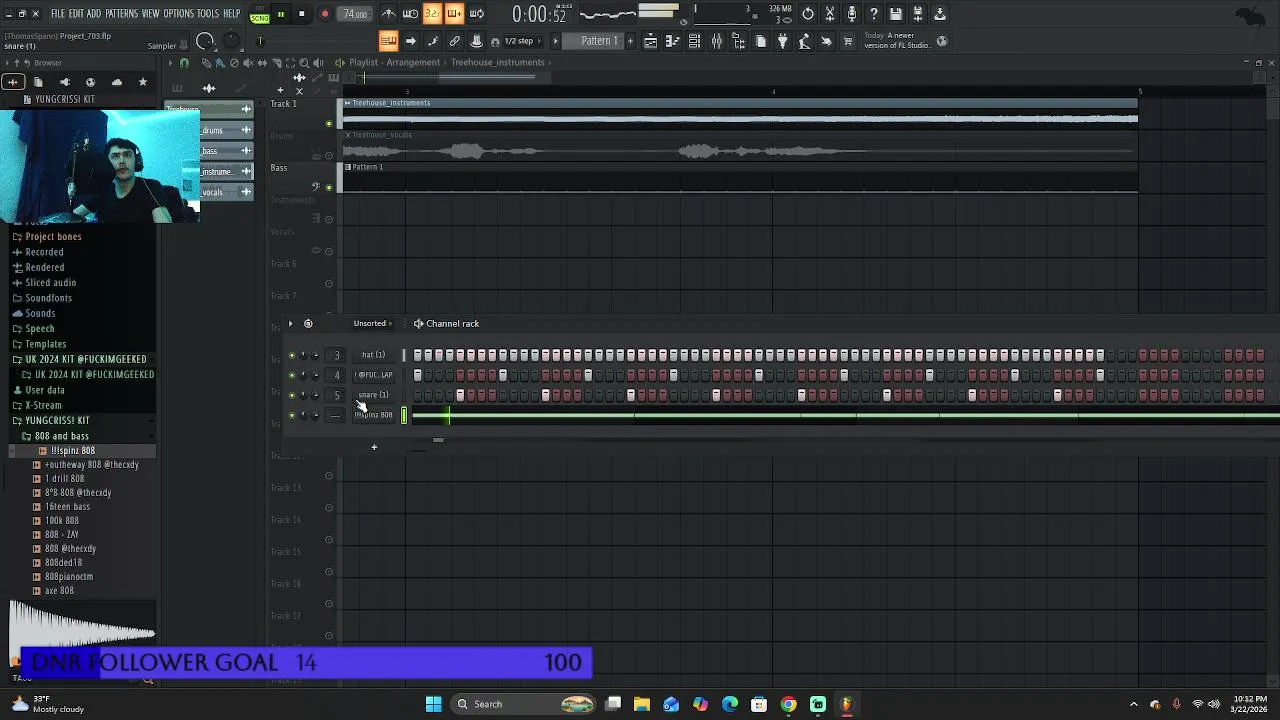Click the auto-scroll arrow icon
Image resolution: width=1280 pixels, height=720 pixels.
411,41
